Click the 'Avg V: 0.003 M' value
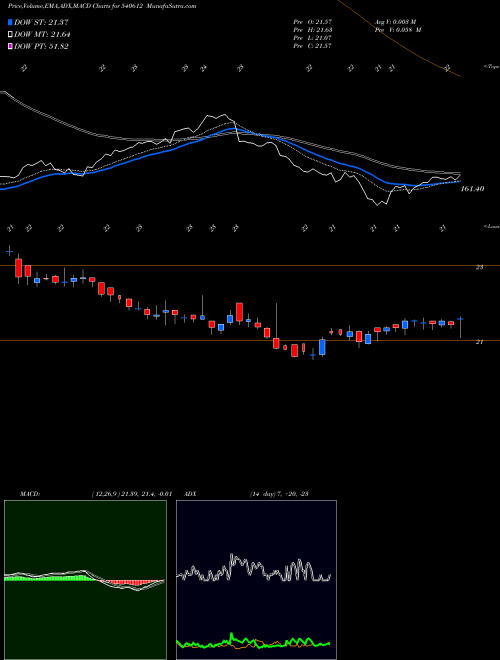This screenshot has height=660, width=500. [396, 22]
